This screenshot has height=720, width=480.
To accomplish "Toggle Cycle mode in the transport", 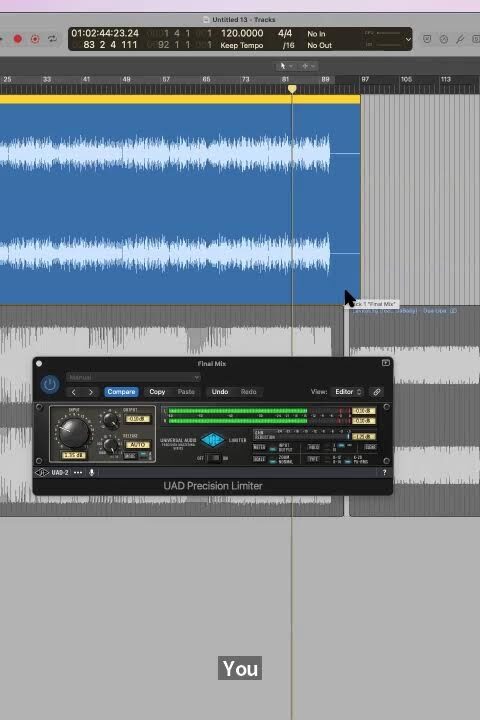I will click(52, 39).
